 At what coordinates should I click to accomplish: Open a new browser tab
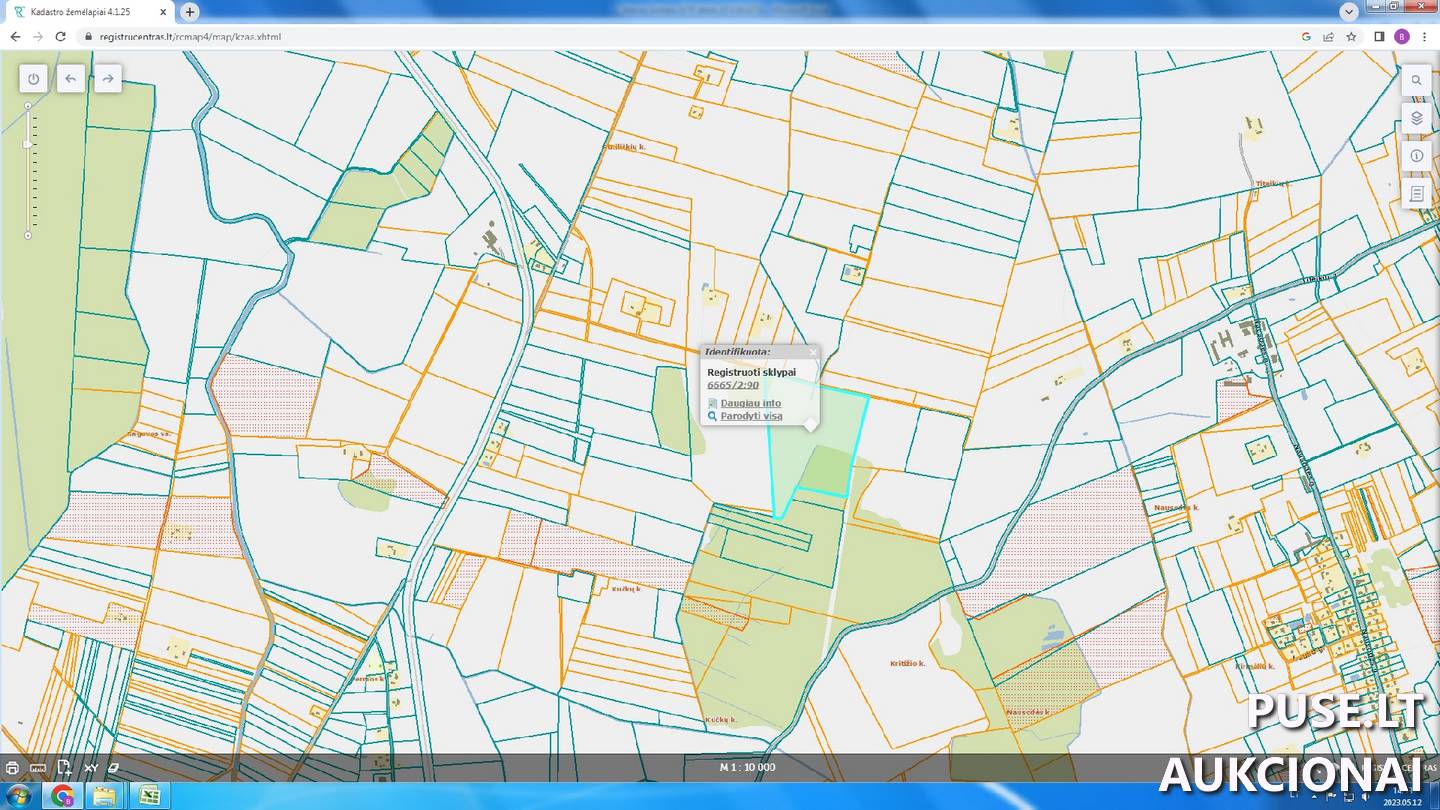(x=190, y=12)
